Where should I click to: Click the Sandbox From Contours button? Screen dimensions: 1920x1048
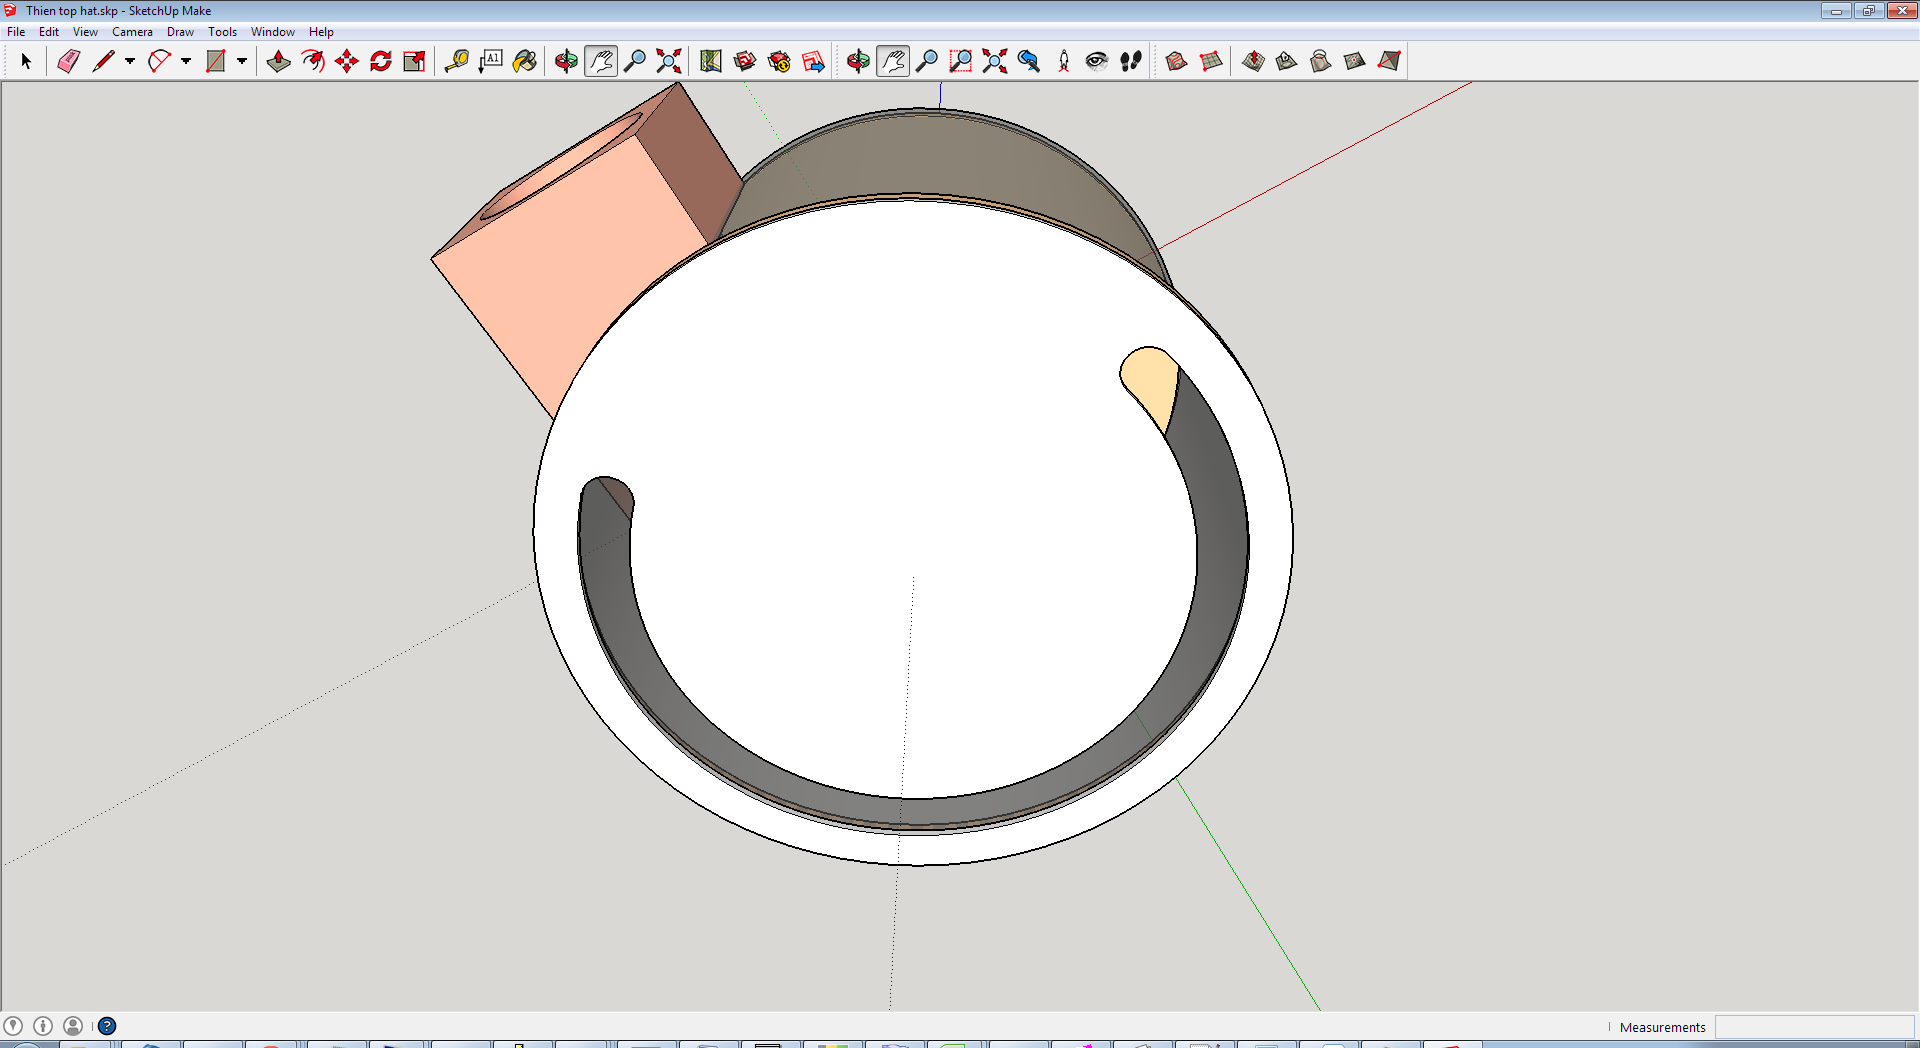[x=1177, y=61]
